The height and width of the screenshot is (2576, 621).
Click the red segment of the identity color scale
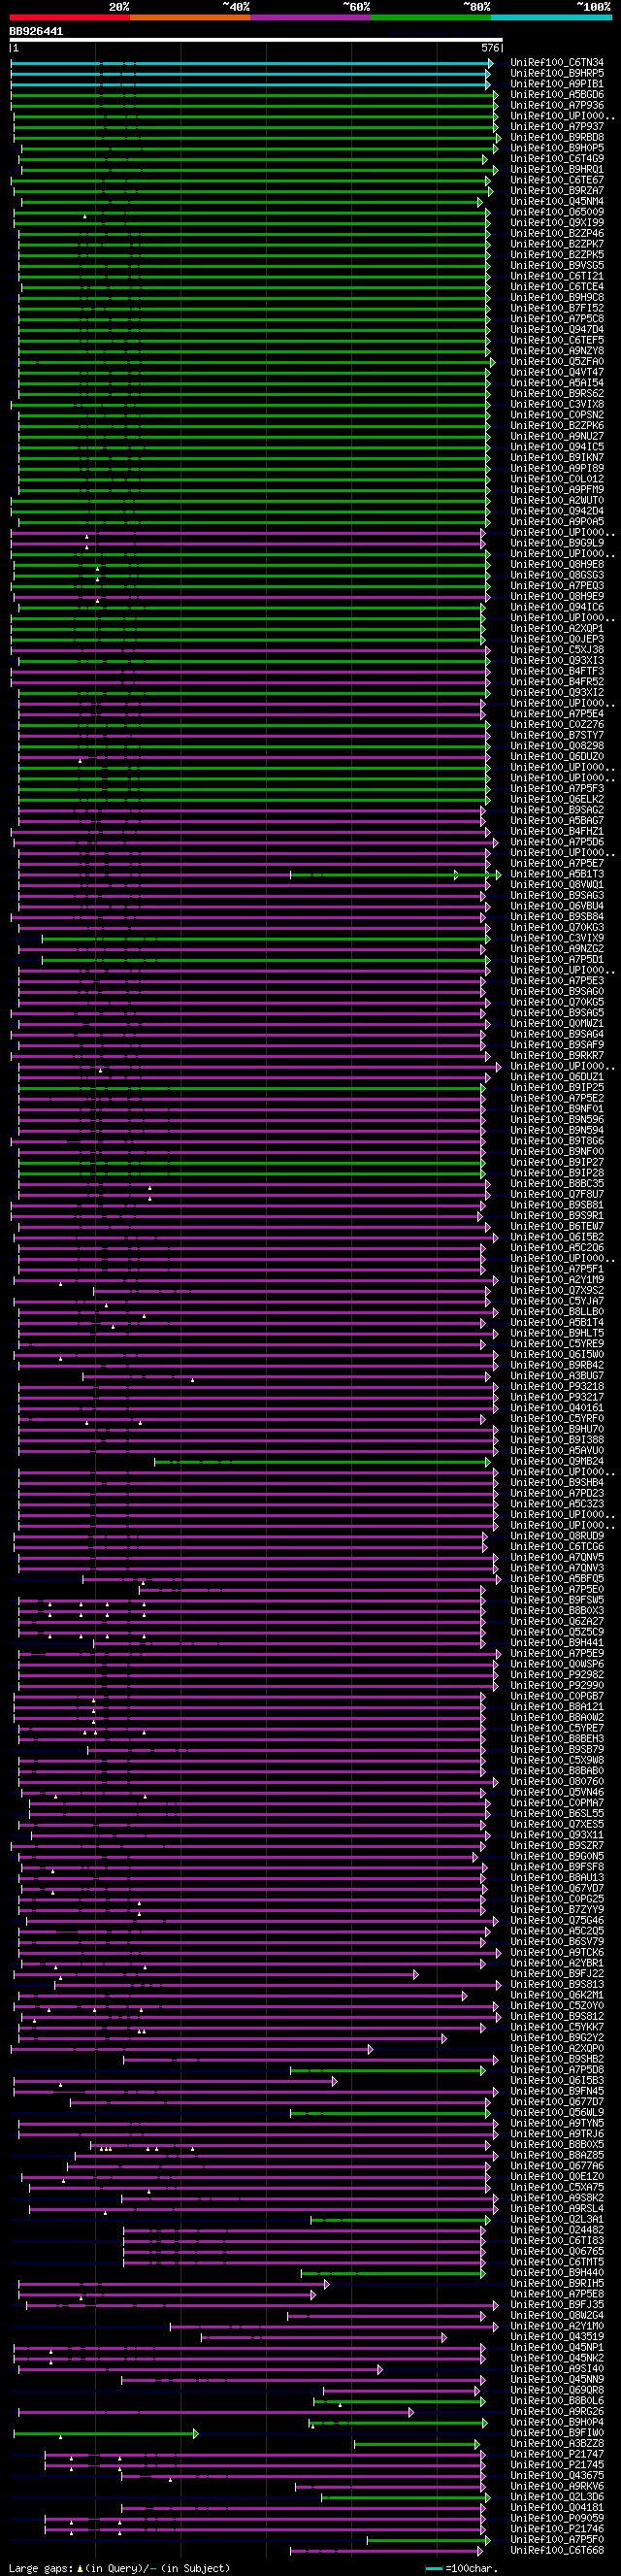(69, 17)
